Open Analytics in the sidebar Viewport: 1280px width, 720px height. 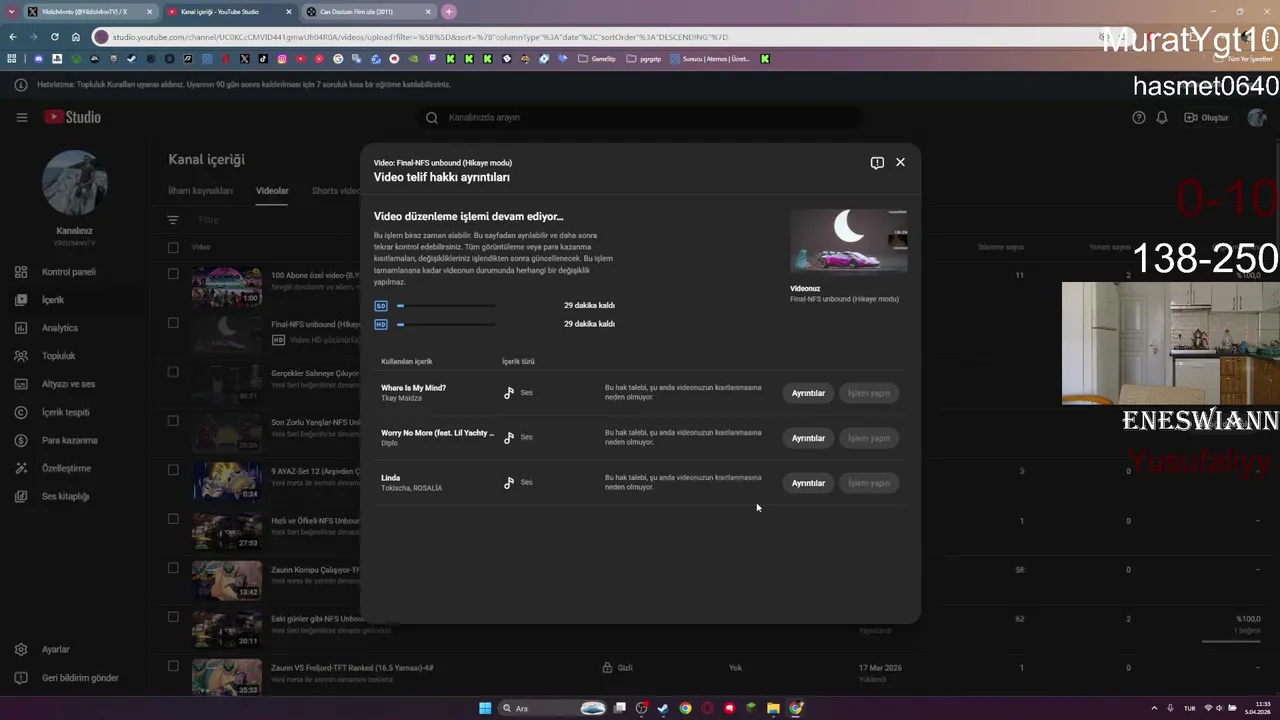click(59, 328)
